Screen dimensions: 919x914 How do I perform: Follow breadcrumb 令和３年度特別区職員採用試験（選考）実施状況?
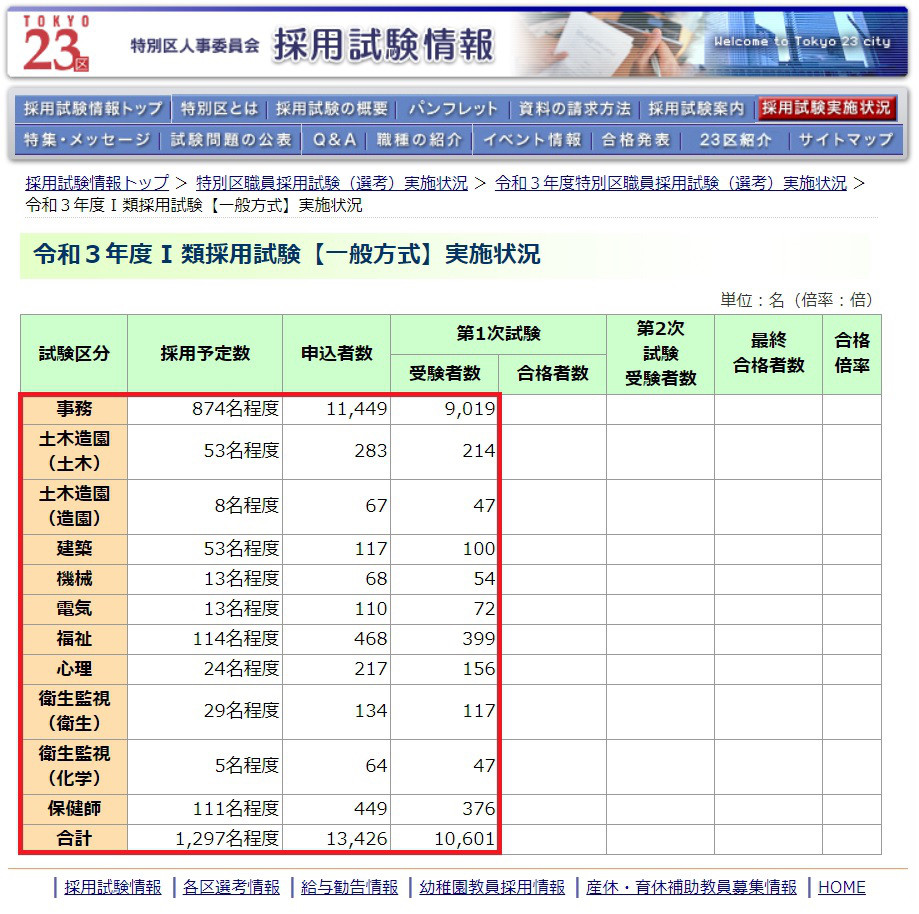(x=670, y=183)
